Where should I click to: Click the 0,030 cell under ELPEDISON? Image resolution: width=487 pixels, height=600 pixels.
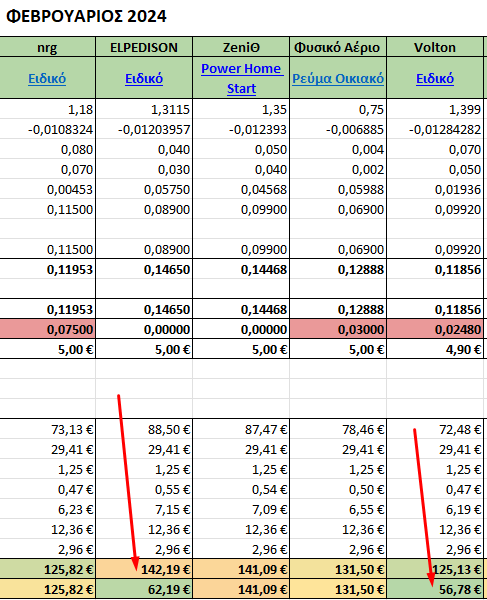pos(144,169)
